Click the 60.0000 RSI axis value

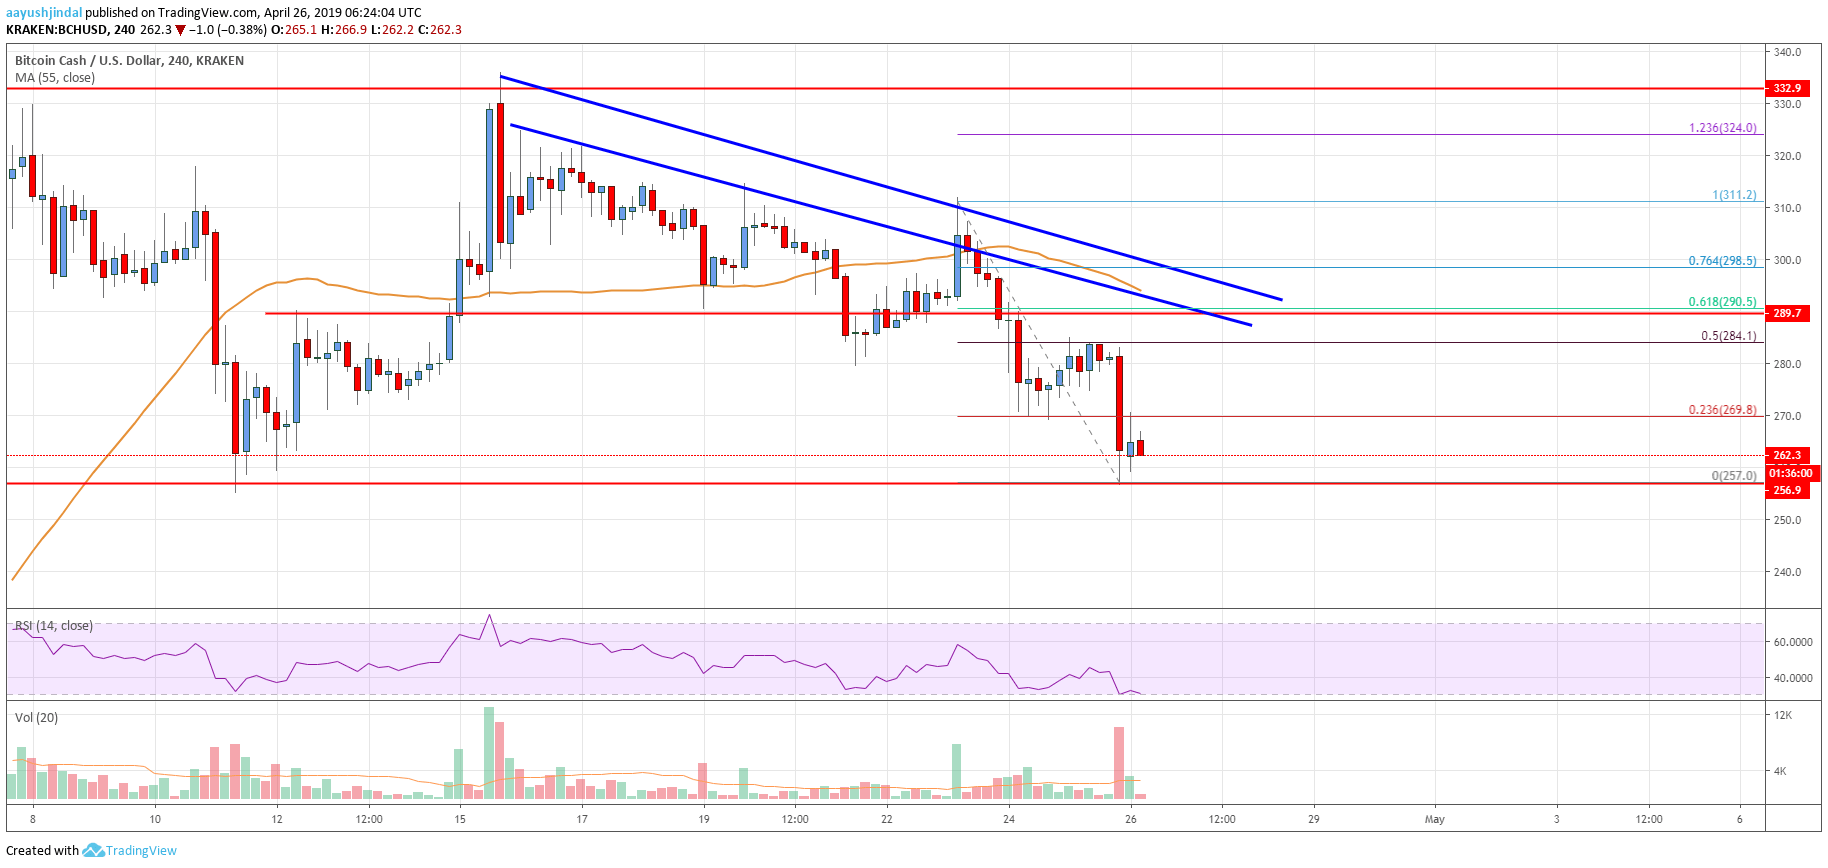[x=1793, y=642]
